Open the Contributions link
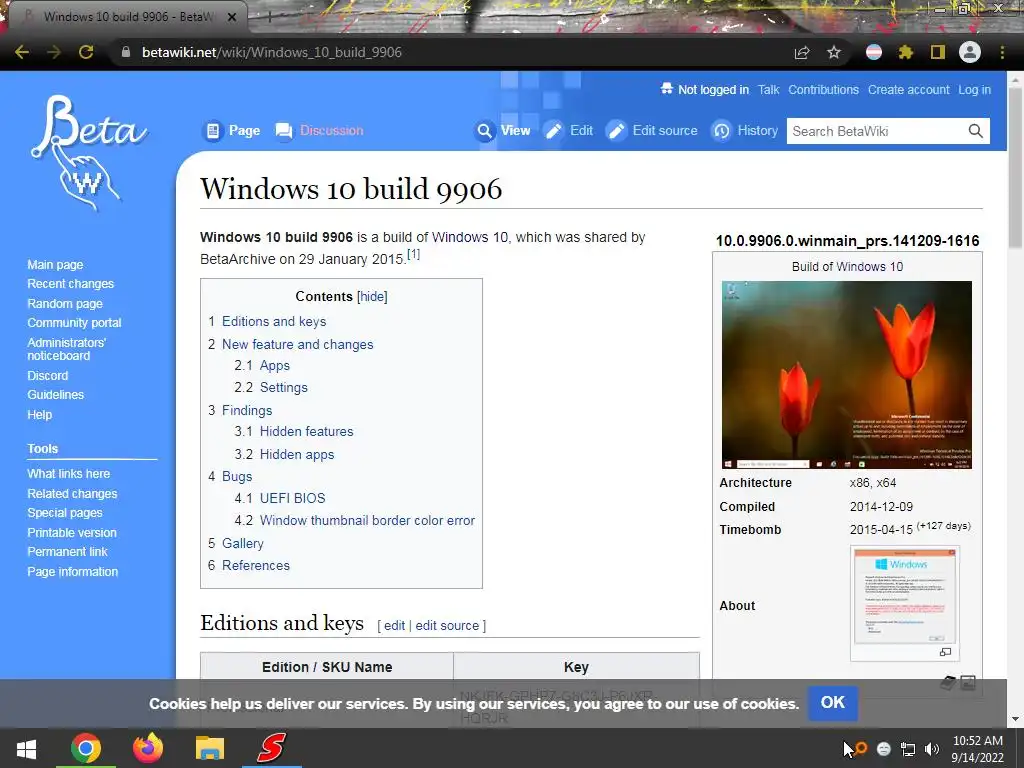Image resolution: width=1024 pixels, height=768 pixels. coord(824,90)
